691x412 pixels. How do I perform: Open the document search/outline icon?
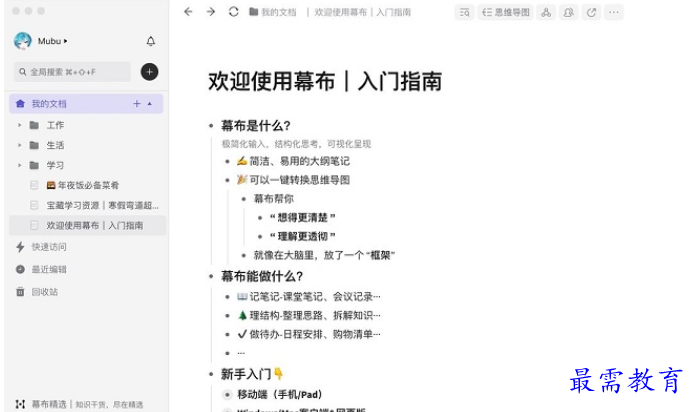point(464,12)
